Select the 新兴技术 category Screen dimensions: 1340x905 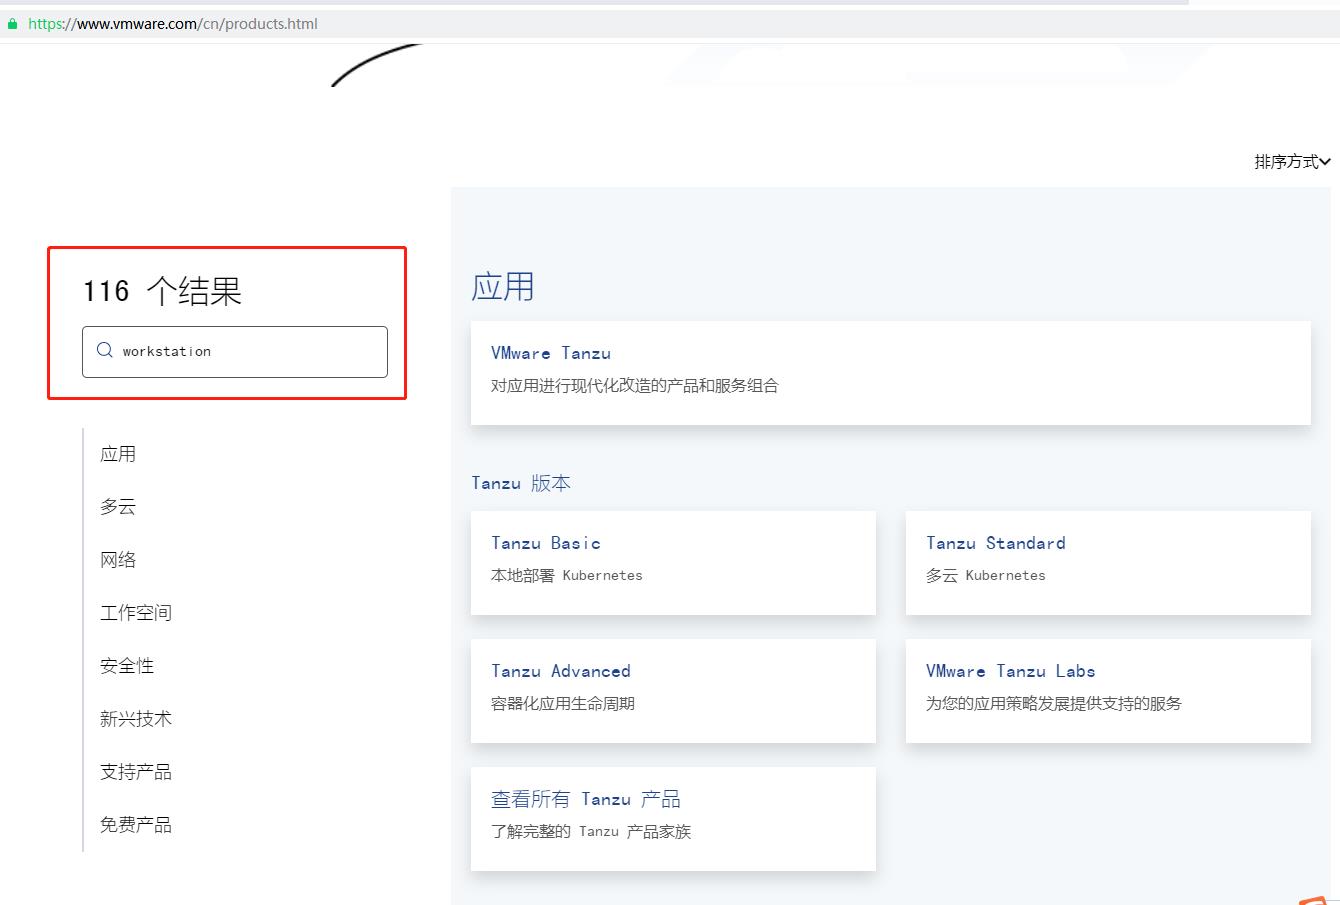pyautogui.click(x=136, y=718)
